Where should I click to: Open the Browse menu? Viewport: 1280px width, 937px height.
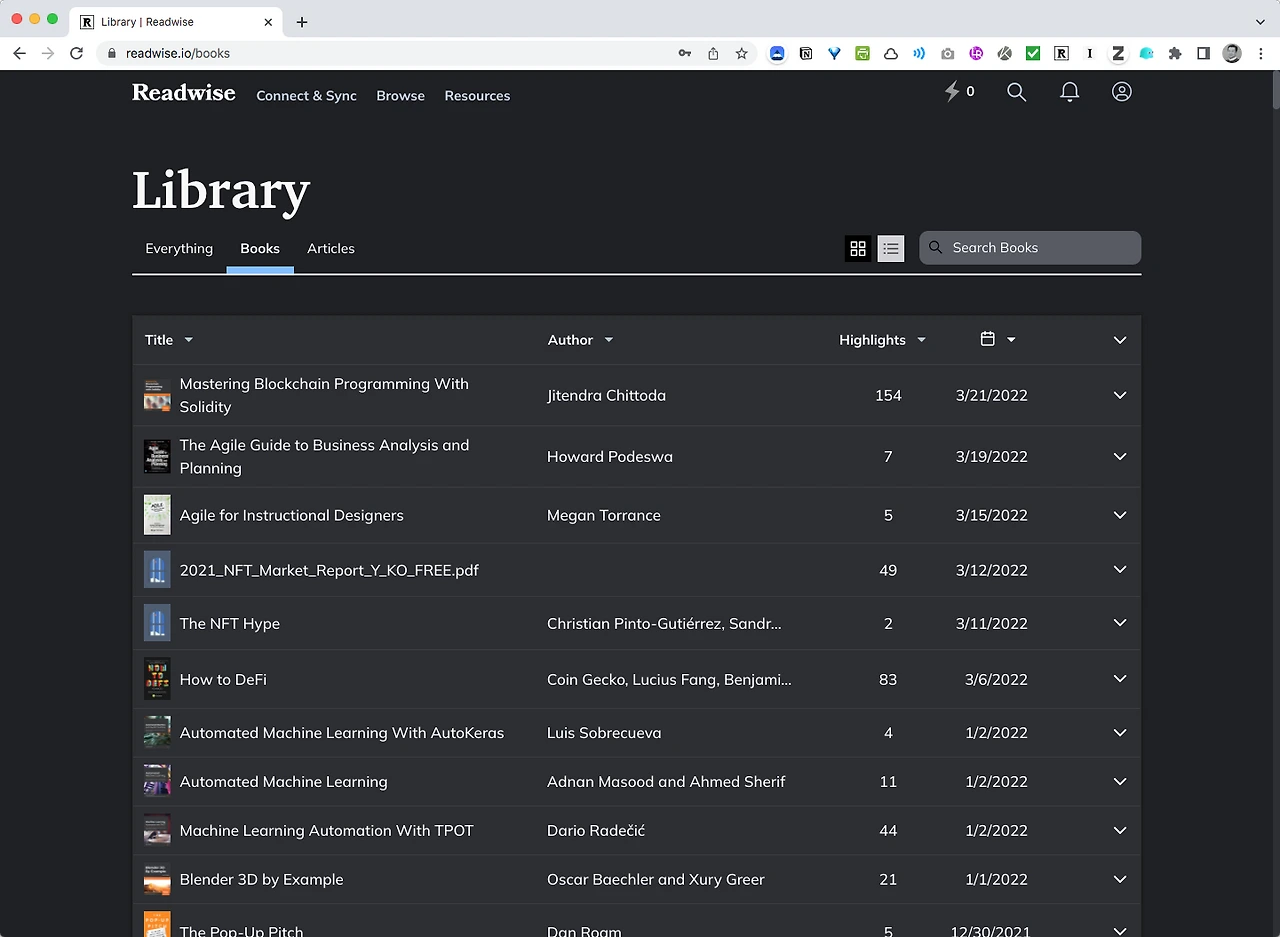click(400, 96)
